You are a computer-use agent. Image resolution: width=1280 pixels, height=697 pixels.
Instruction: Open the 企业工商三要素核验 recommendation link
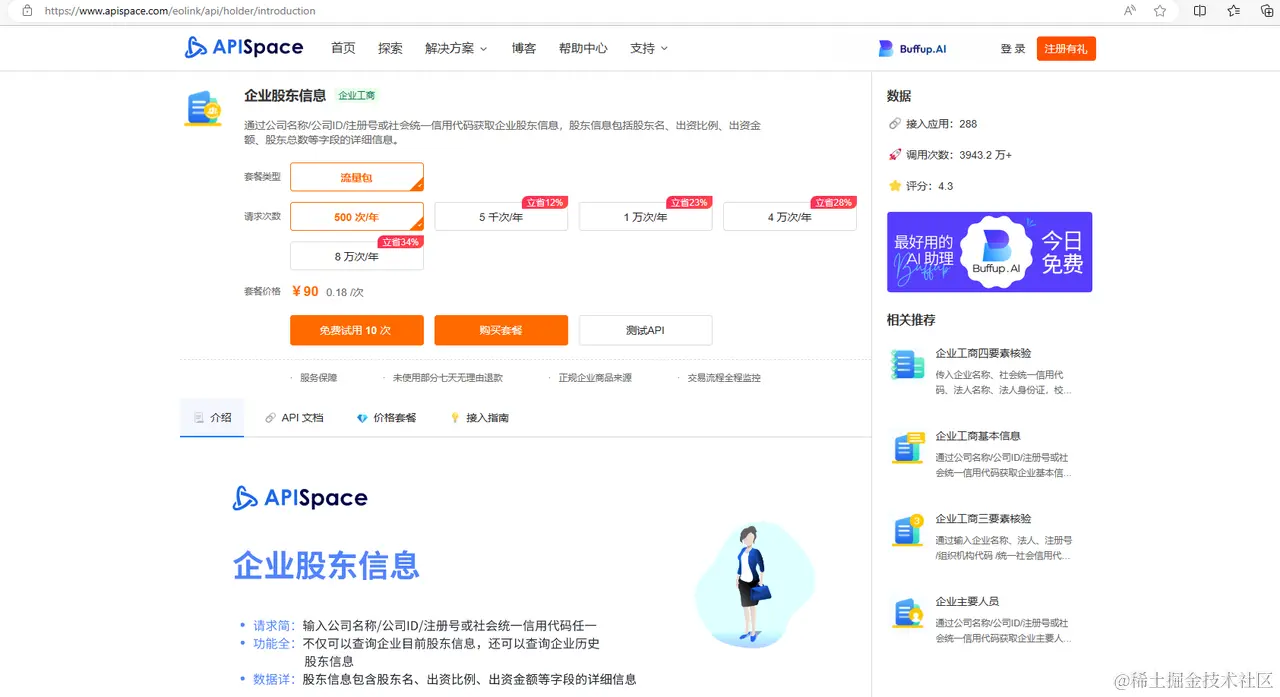[983, 519]
